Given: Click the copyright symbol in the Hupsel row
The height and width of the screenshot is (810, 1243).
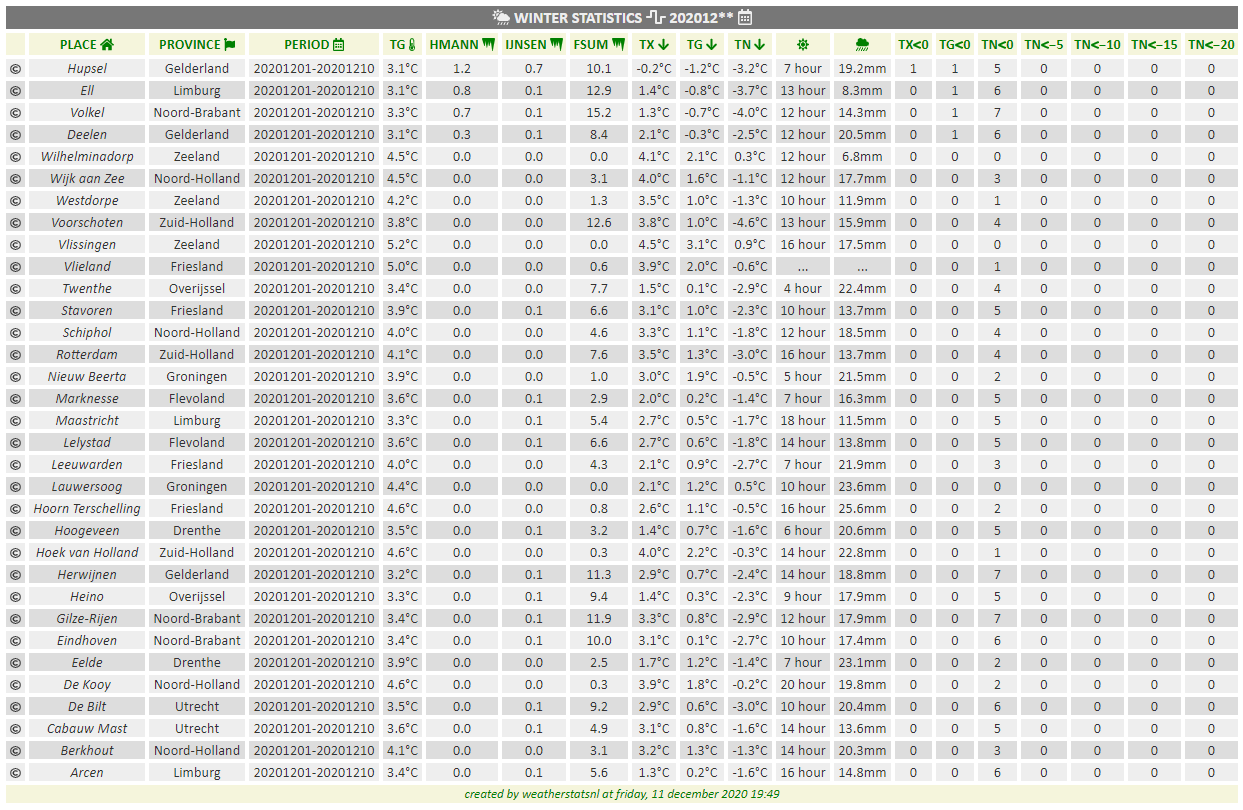Looking at the screenshot, I should (15, 68).
